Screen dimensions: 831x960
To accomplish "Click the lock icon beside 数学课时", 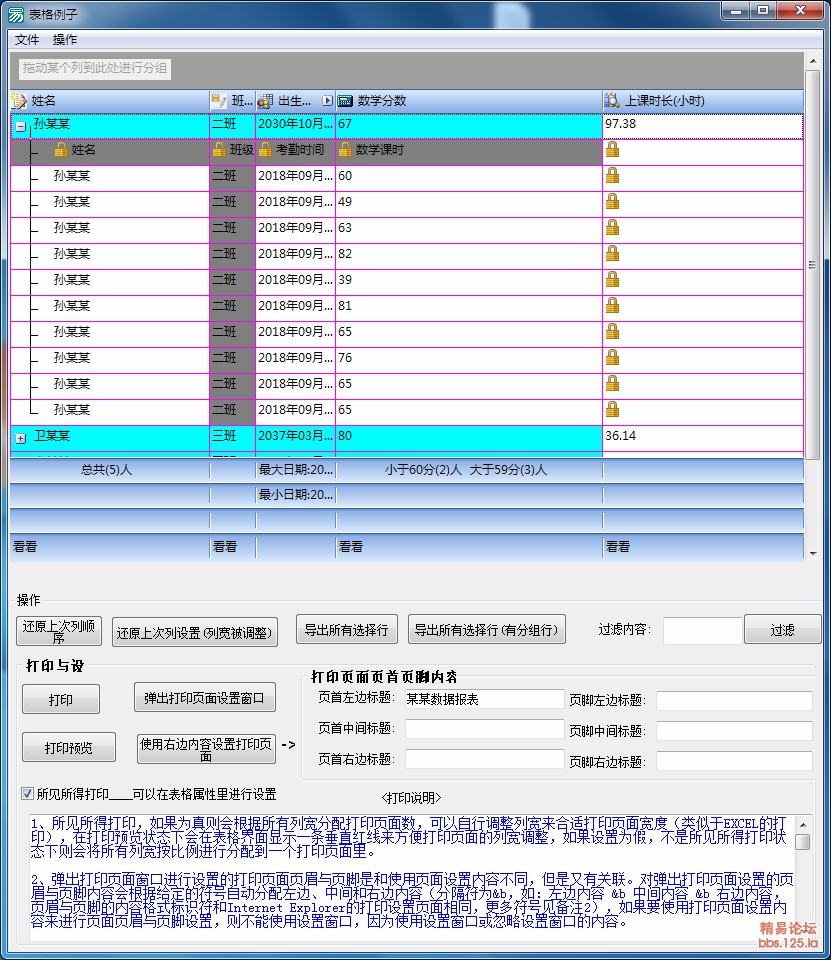I will 345,150.
